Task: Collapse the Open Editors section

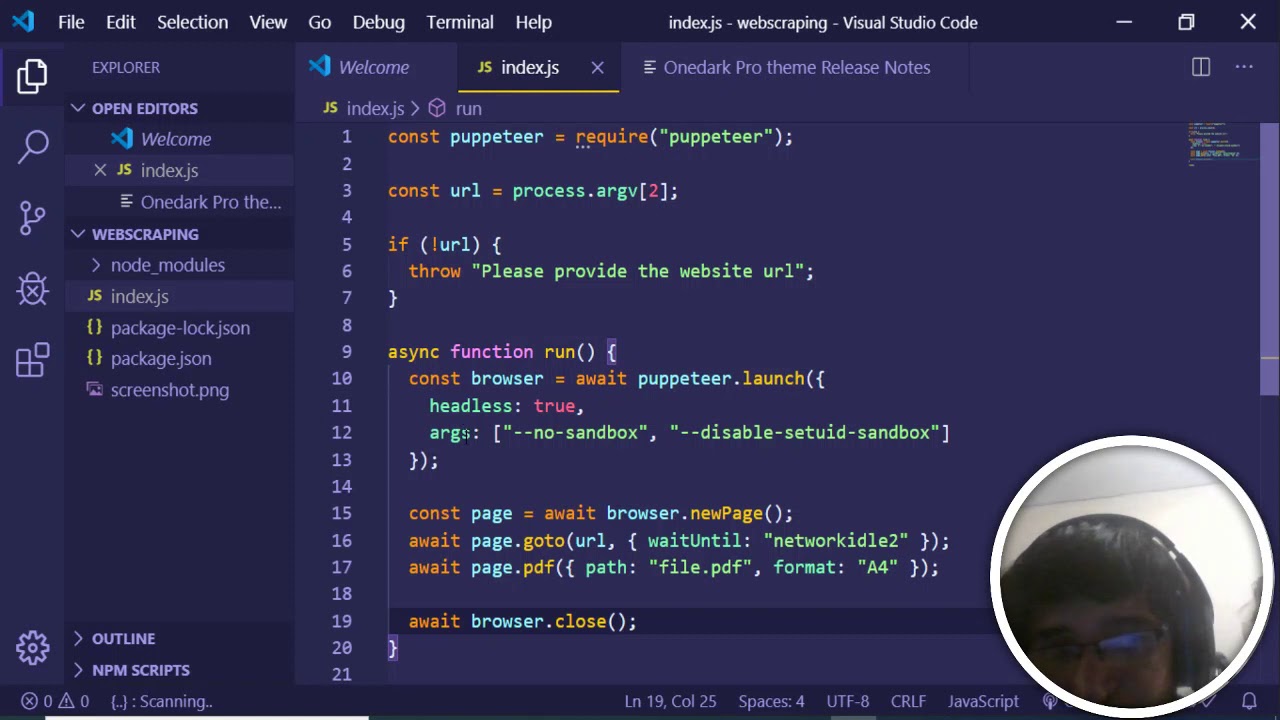Action: click(x=144, y=108)
